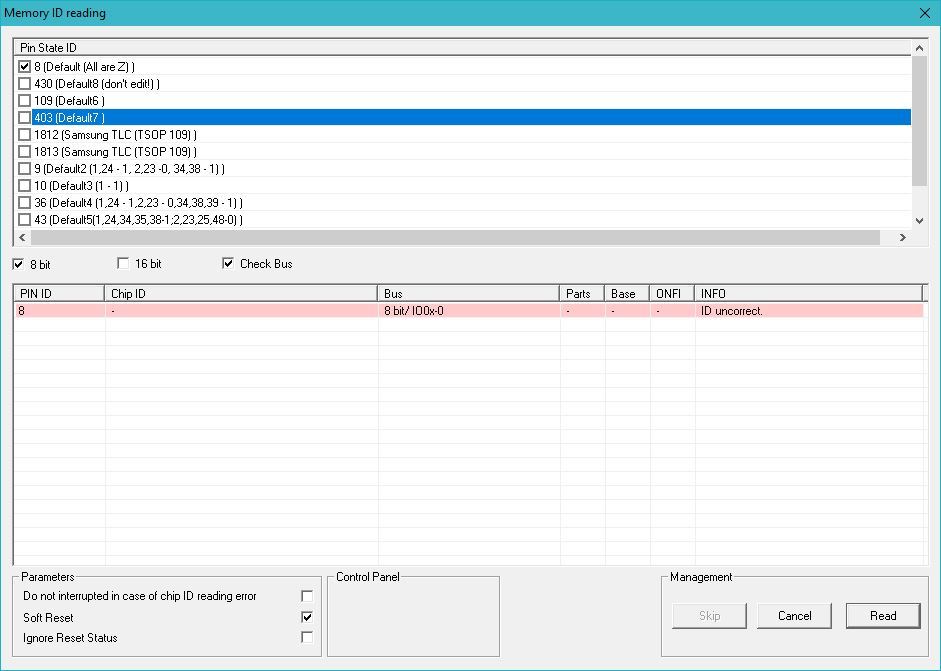Select row text '1813 (Samsung TLC (TSOP 109) )'

[115, 151]
